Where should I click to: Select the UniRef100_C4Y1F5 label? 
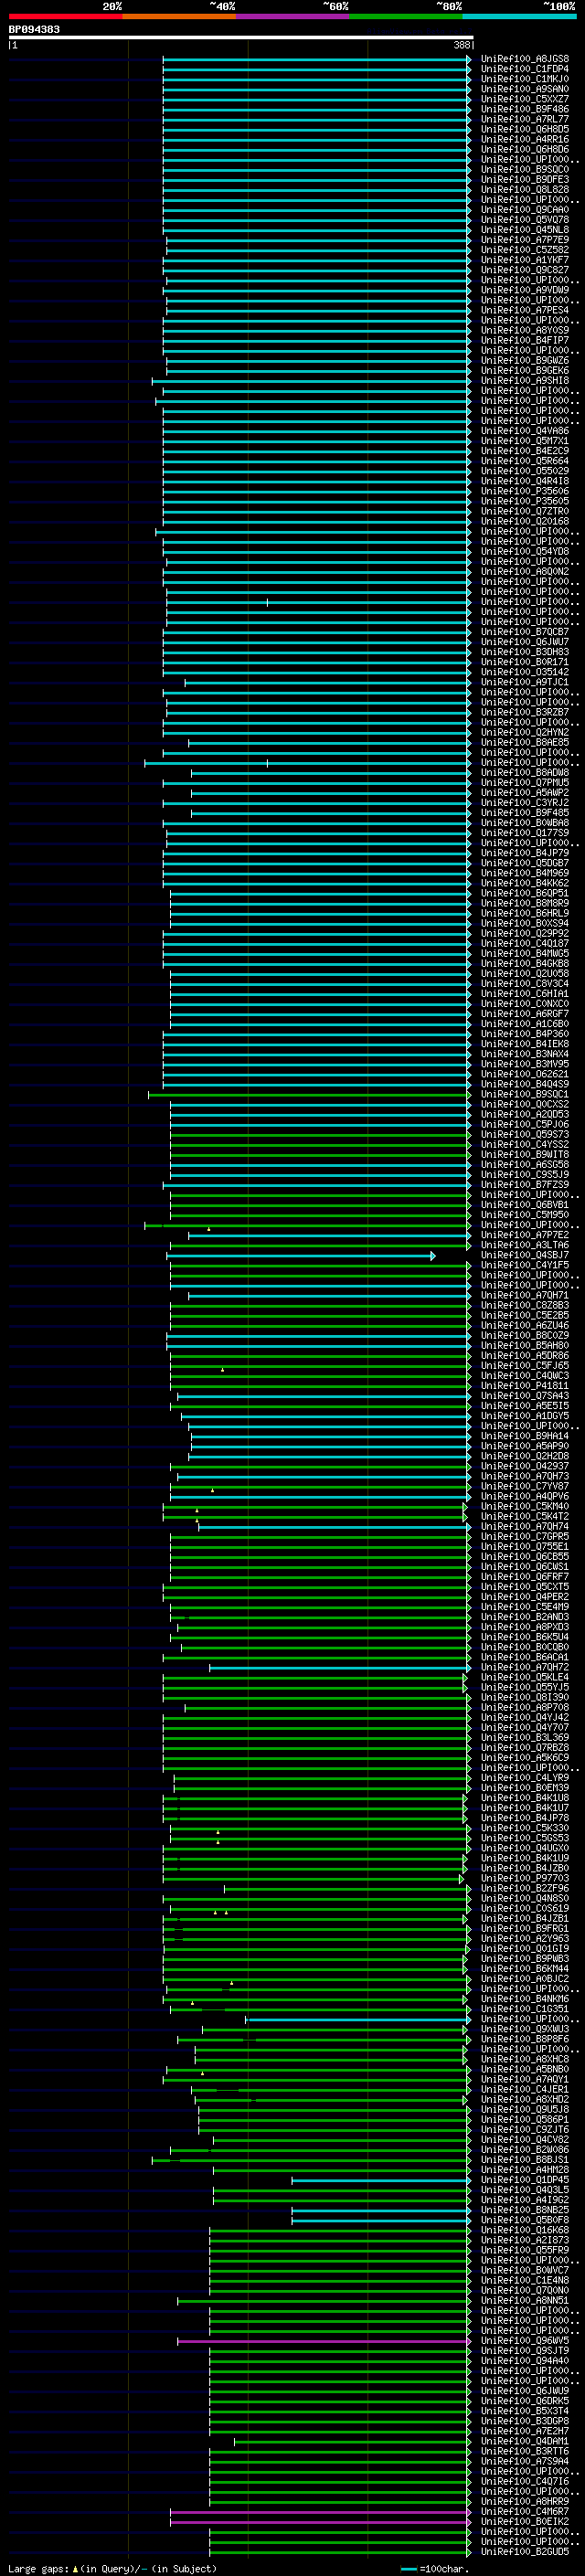[525, 1265]
